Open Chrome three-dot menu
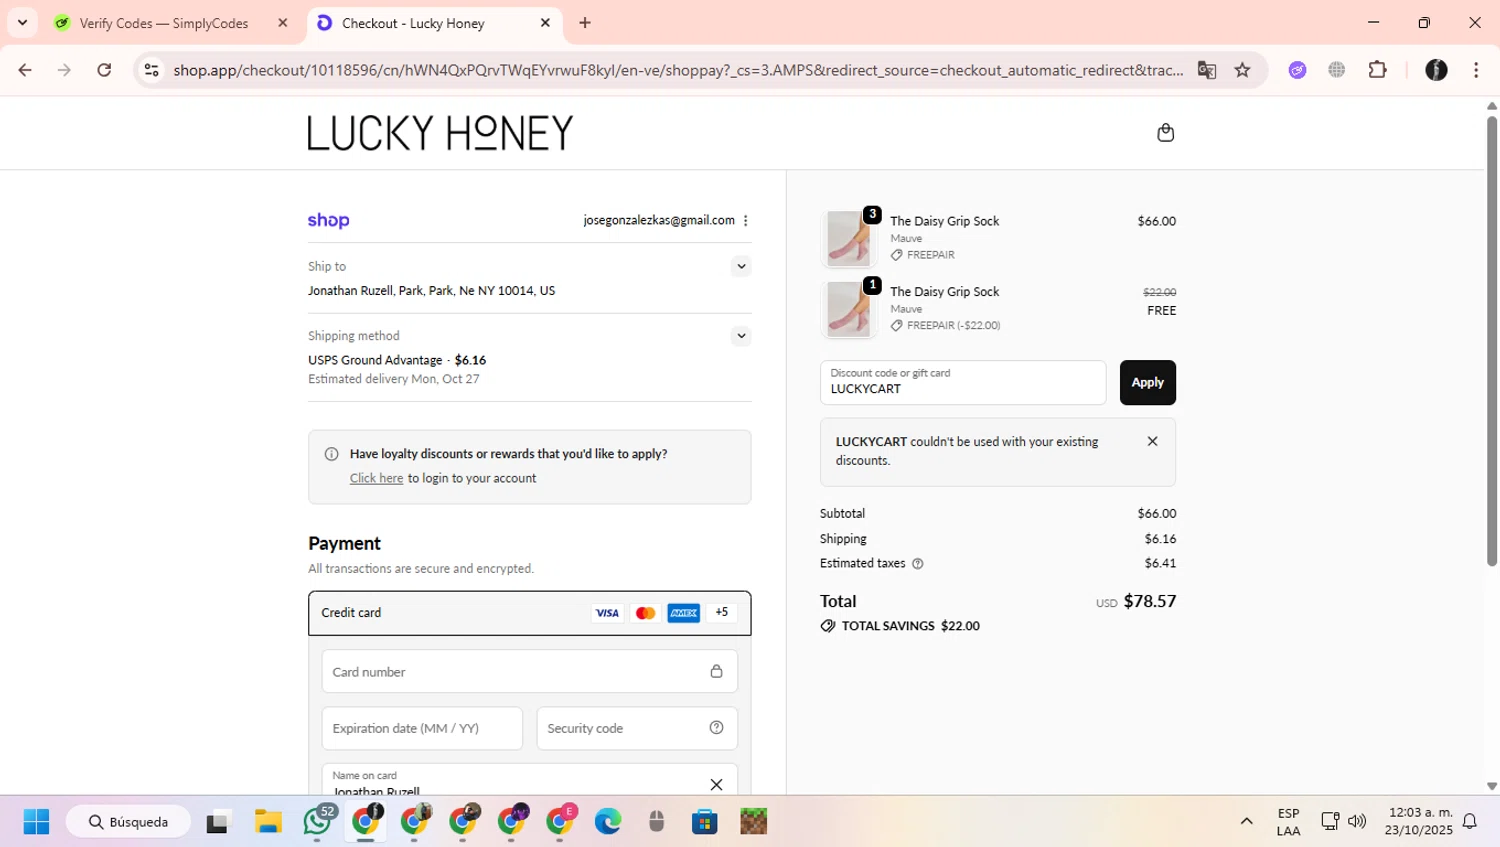1500x847 pixels. coord(1476,70)
